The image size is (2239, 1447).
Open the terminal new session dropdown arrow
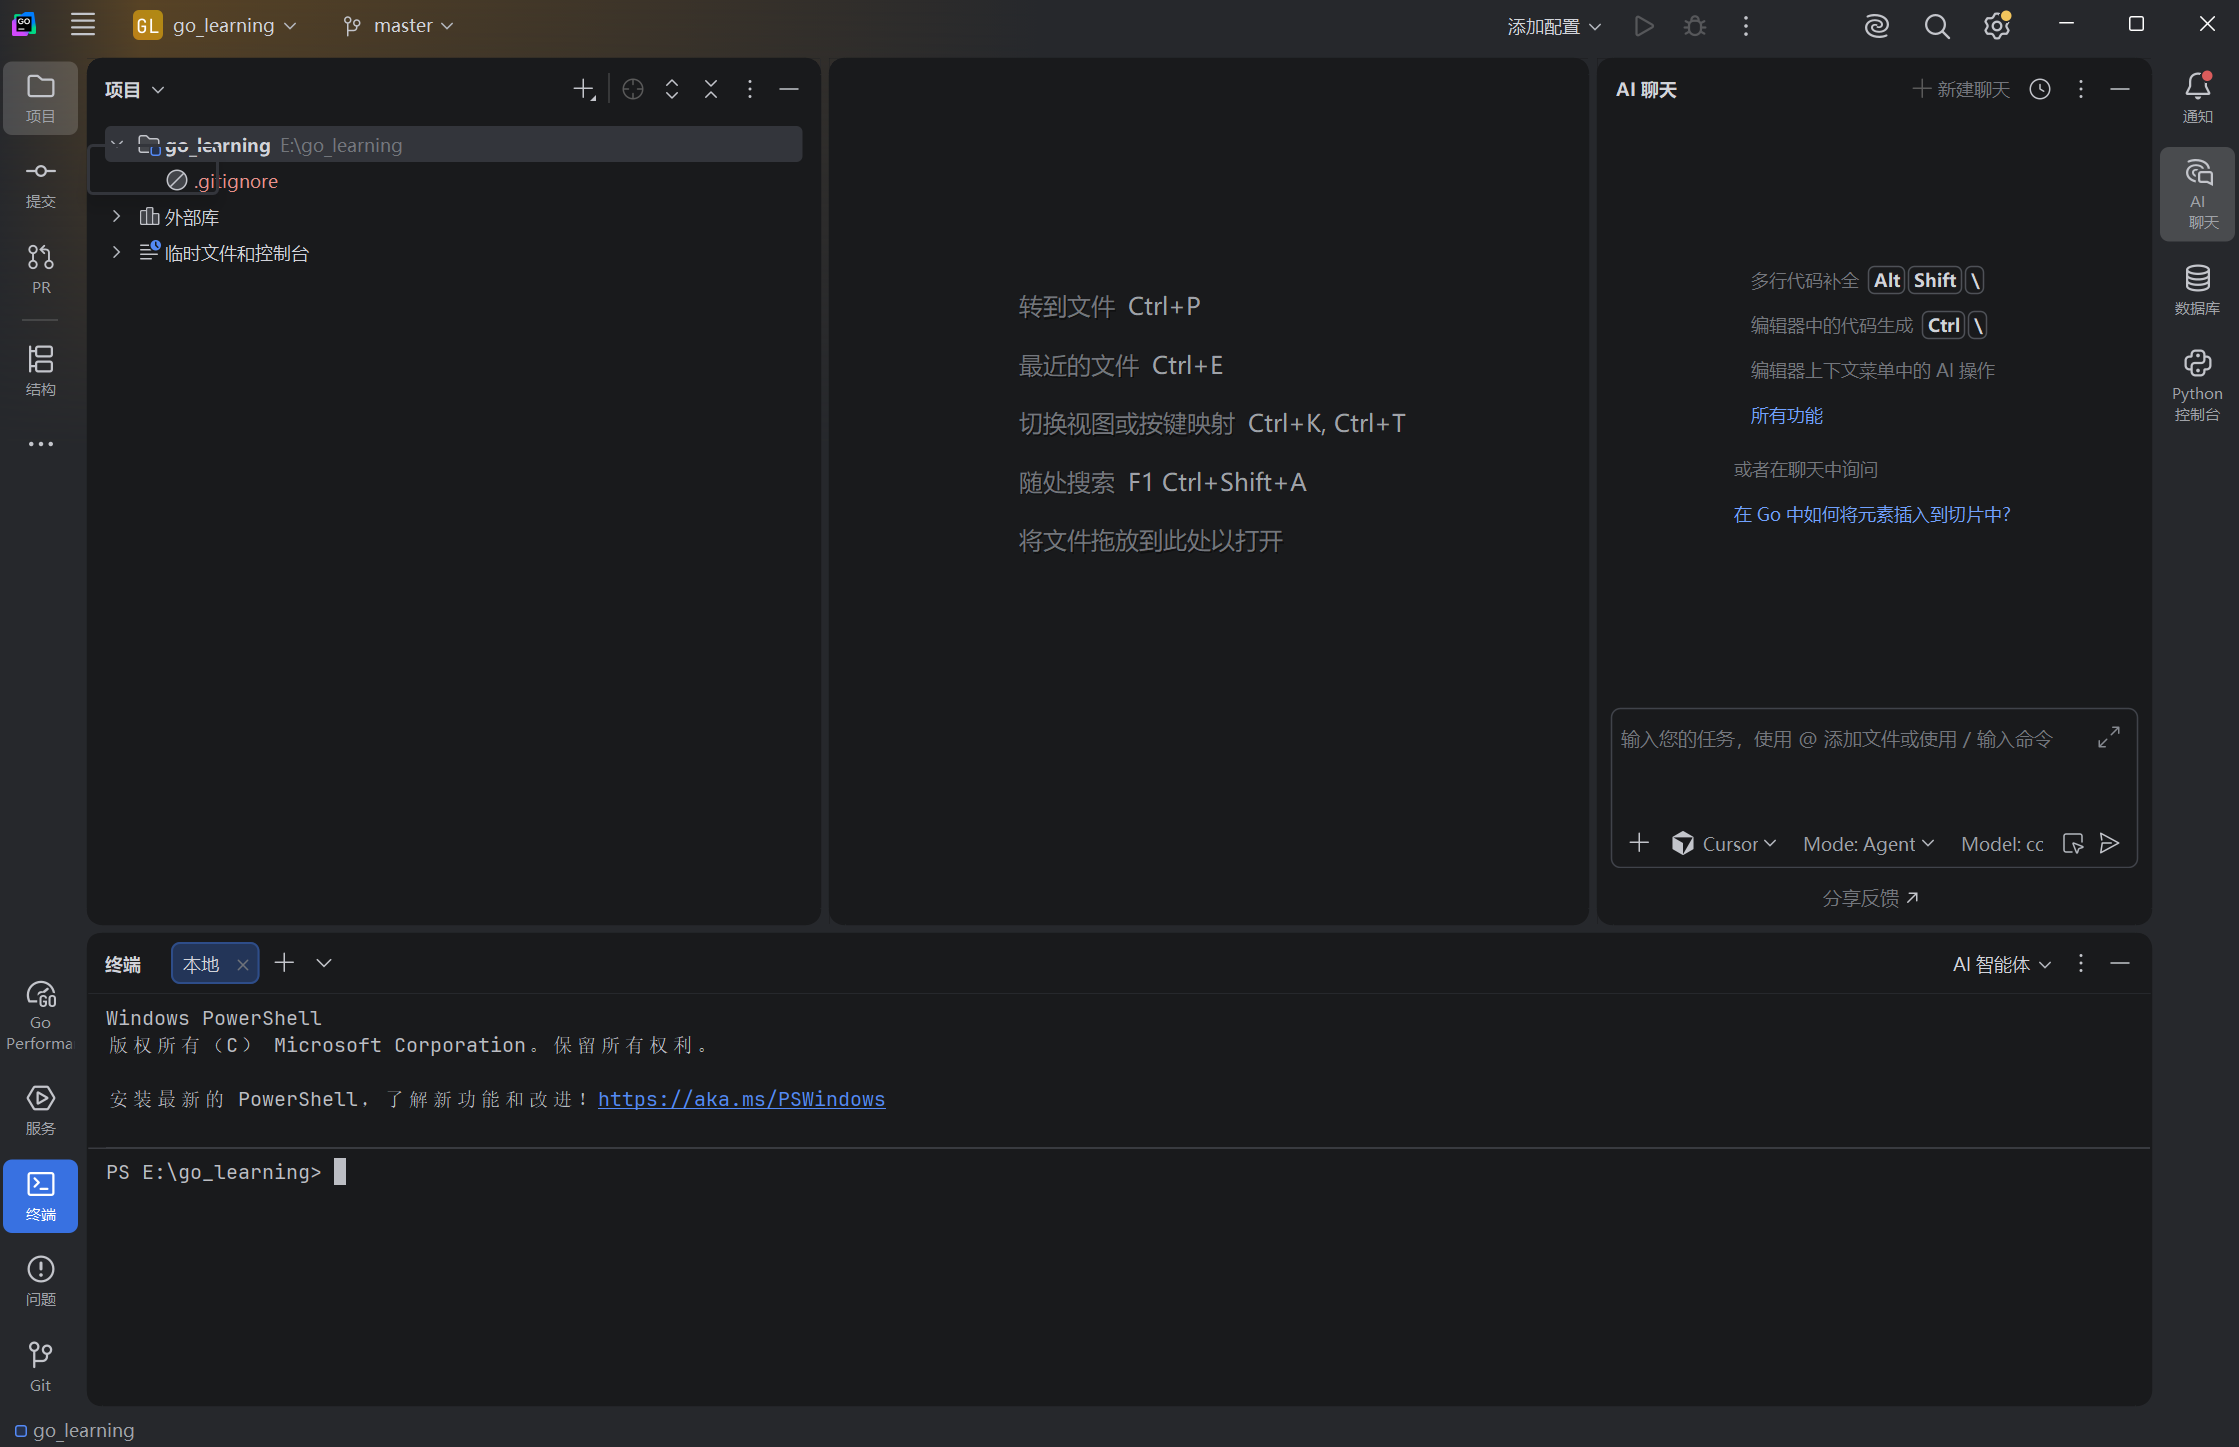coord(324,962)
